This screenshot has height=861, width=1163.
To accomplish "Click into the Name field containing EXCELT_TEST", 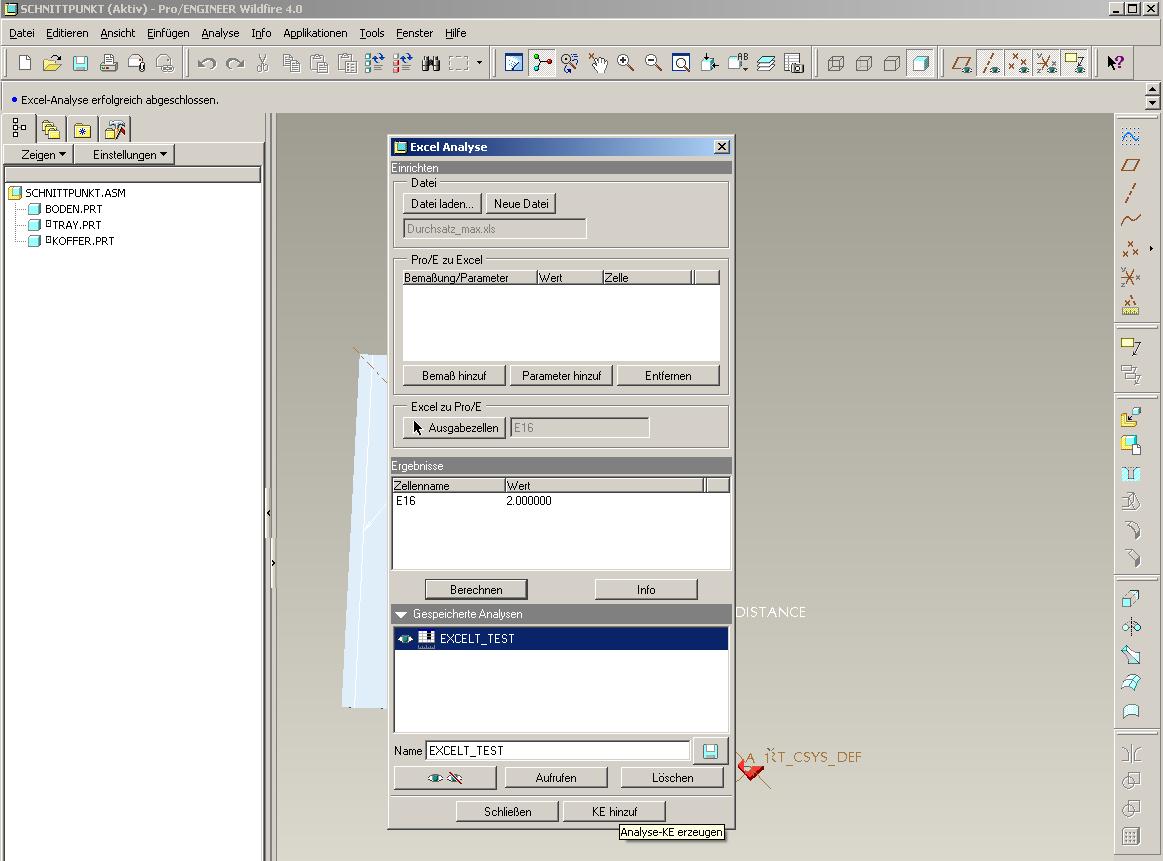I will pos(558,751).
